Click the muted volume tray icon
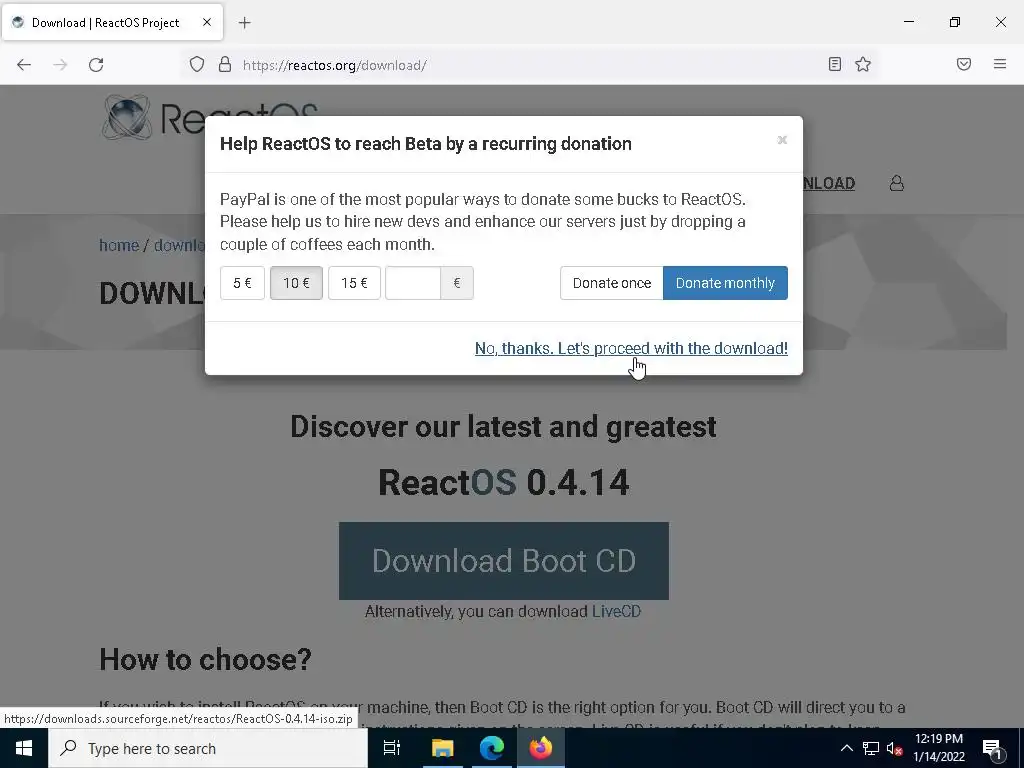 (895, 748)
